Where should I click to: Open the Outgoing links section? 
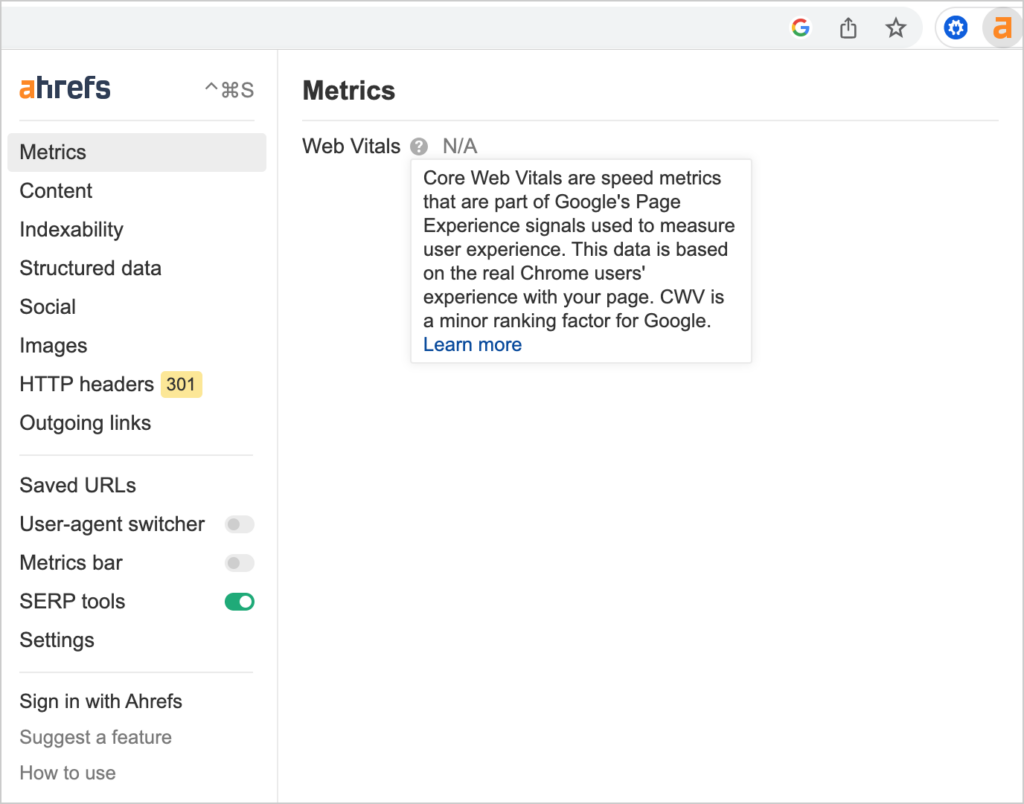85,423
